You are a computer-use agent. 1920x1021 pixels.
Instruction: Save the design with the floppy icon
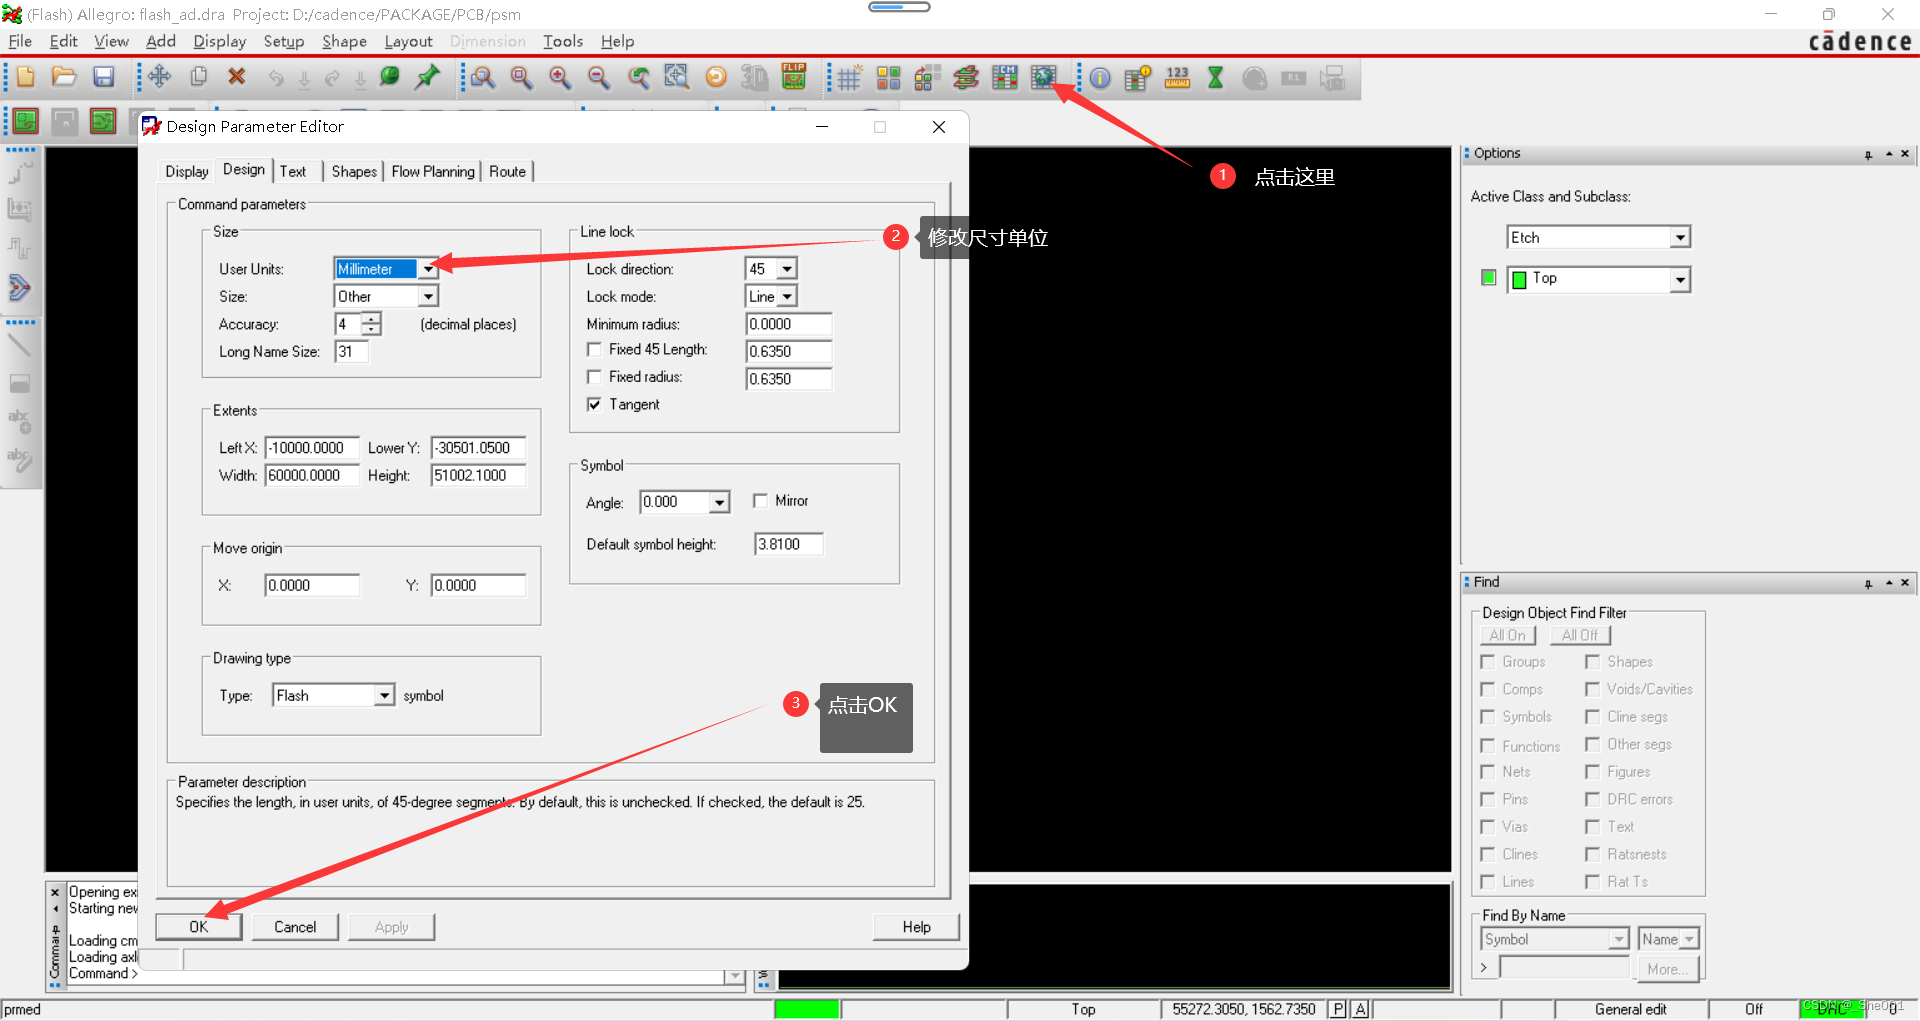[x=104, y=77]
